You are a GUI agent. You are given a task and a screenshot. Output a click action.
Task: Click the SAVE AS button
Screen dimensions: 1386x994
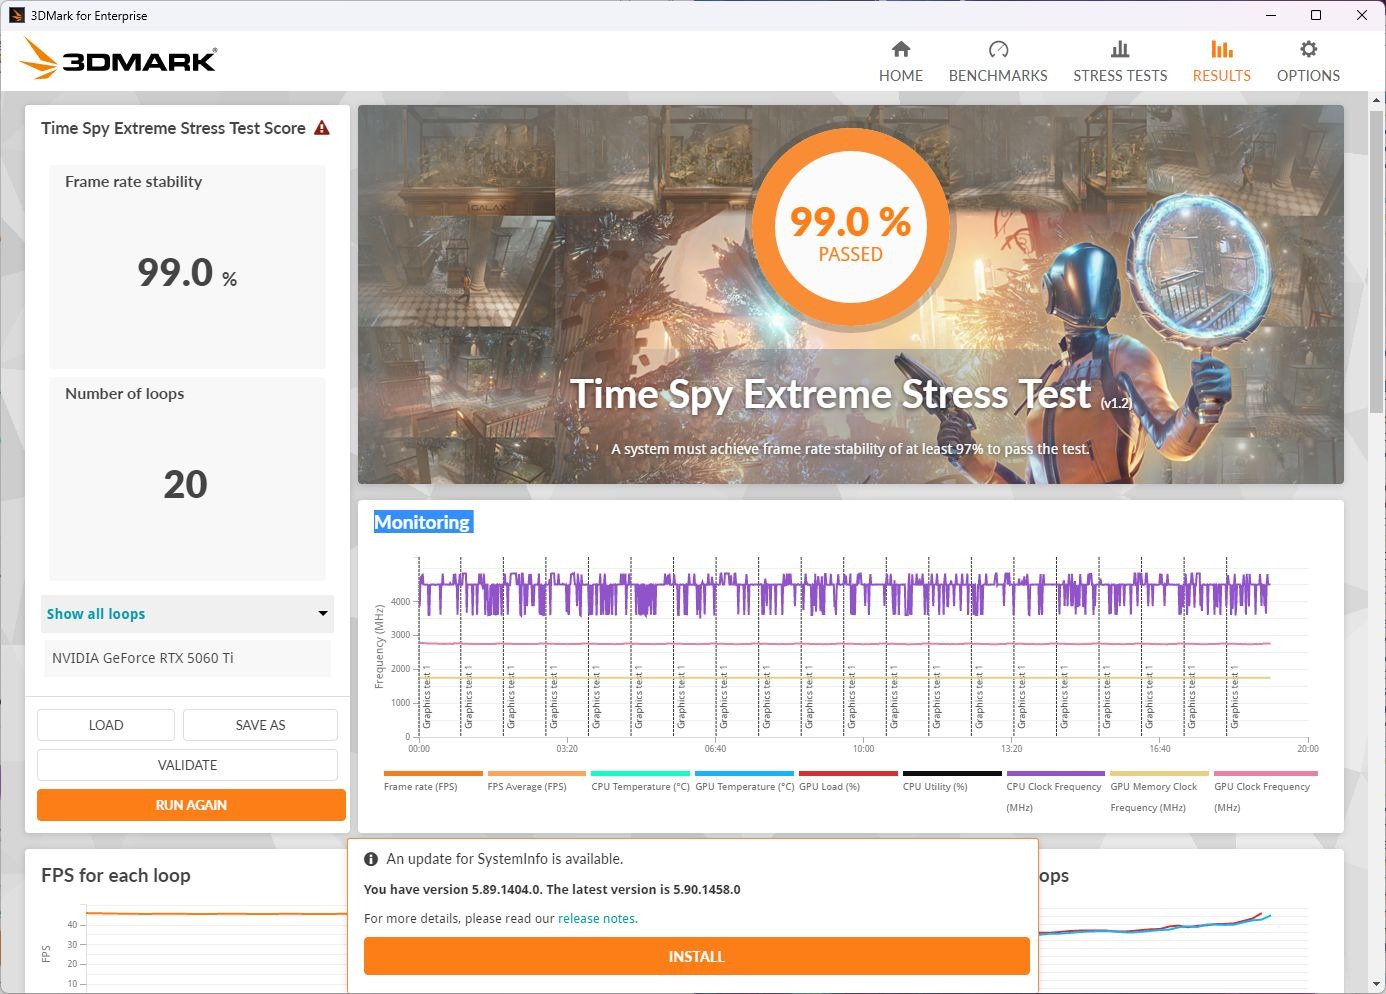click(260, 725)
